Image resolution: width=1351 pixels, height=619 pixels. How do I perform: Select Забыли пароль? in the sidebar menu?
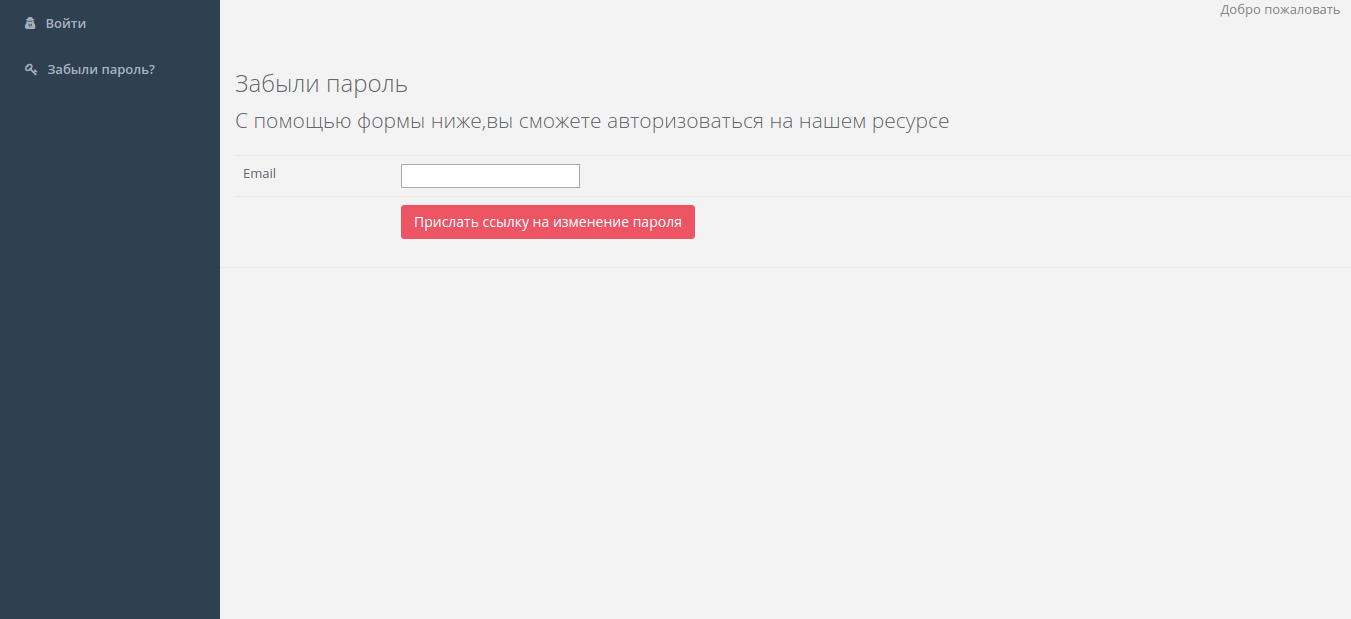100,69
